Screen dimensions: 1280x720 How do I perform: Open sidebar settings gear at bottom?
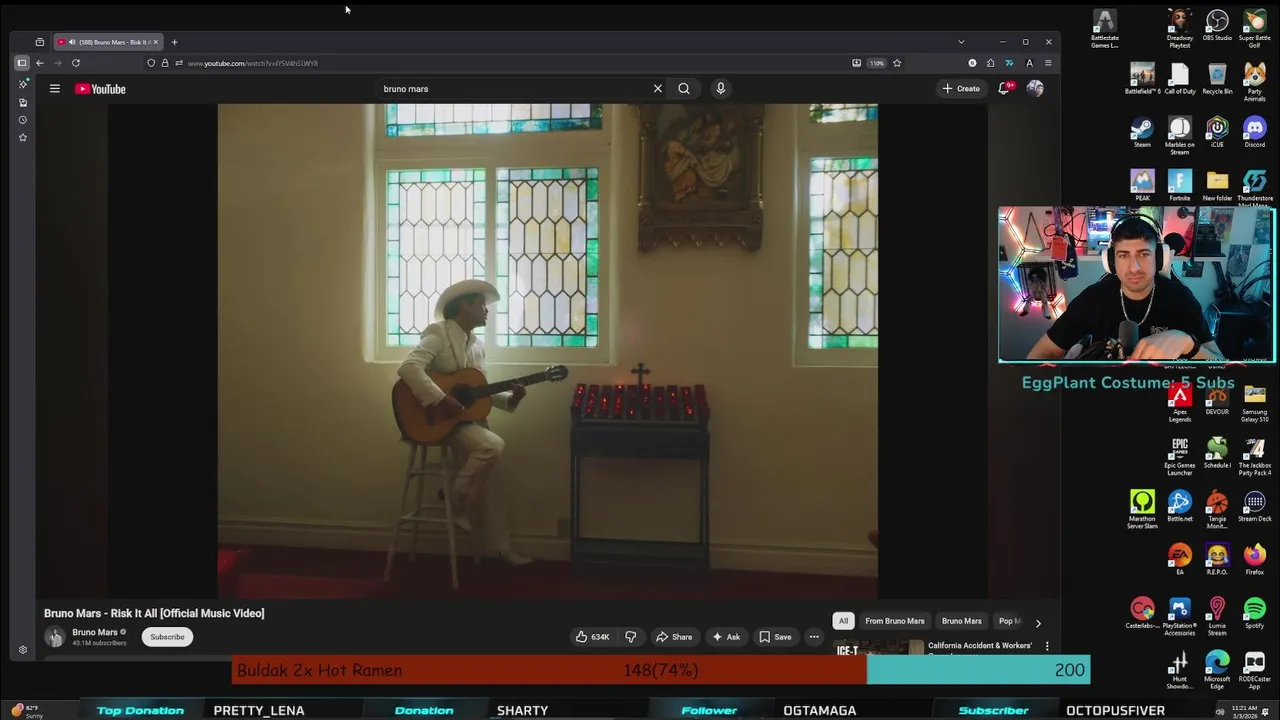[x=23, y=650]
